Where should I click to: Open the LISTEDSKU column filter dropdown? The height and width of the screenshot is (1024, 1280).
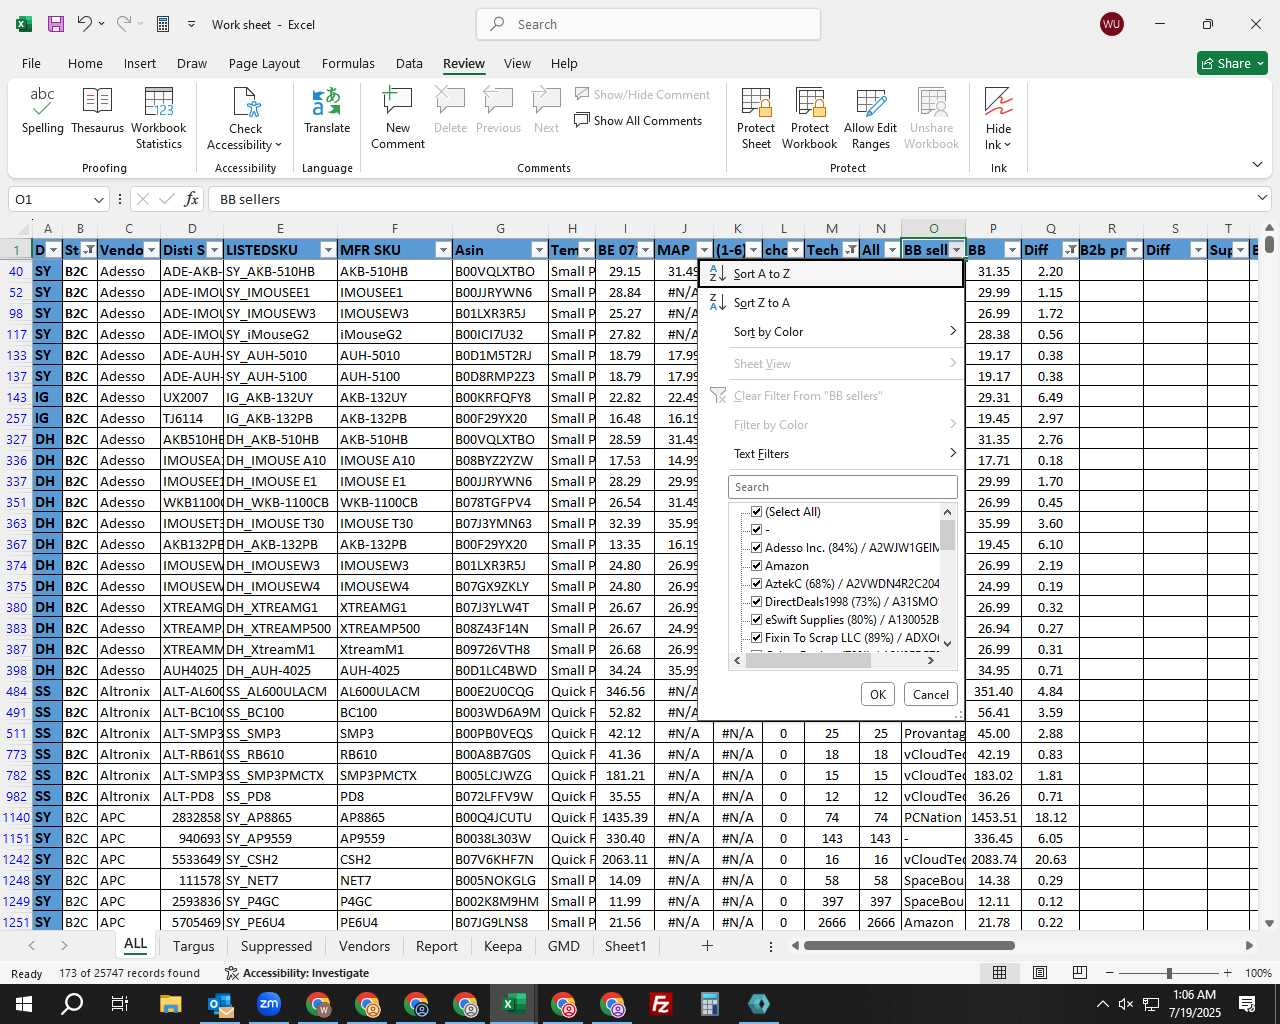pyautogui.click(x=327, y=250)
